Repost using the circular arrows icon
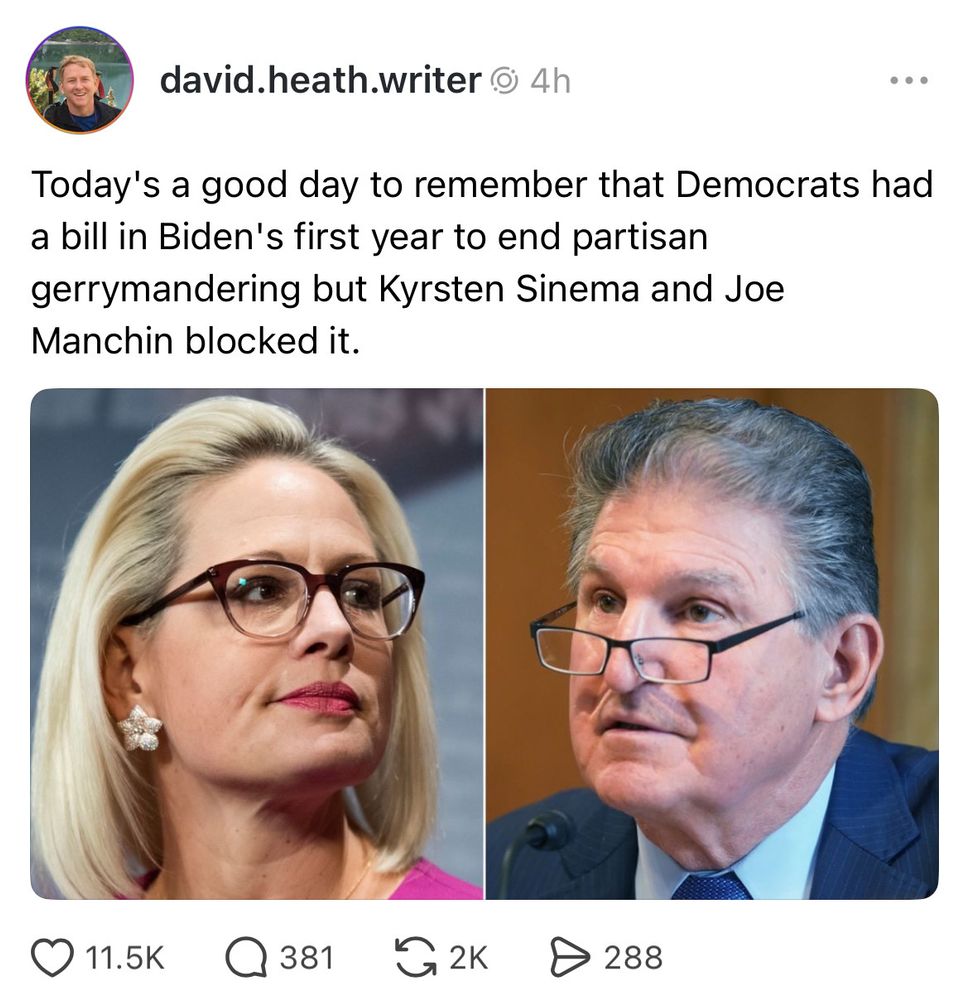969x1000 pixels. tap(416, 957)
